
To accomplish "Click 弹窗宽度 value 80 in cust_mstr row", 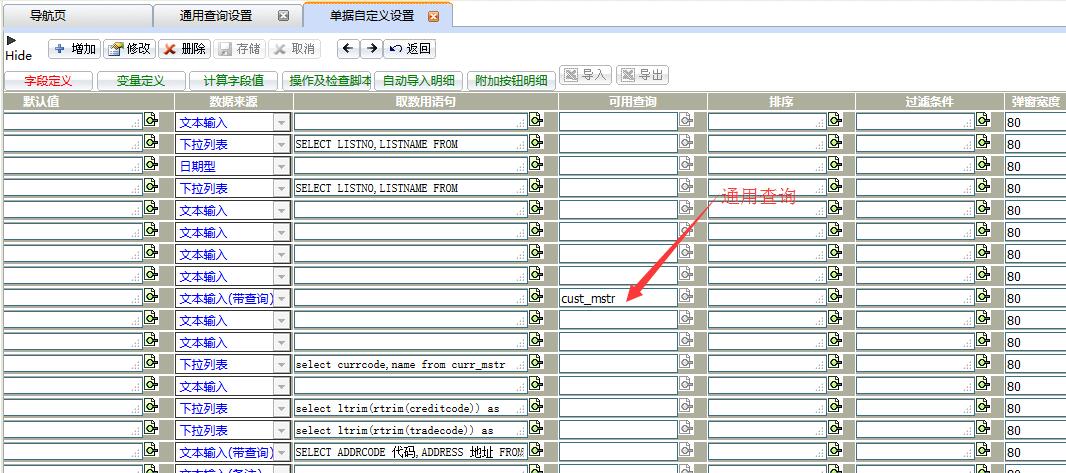I will (1035, 298).
